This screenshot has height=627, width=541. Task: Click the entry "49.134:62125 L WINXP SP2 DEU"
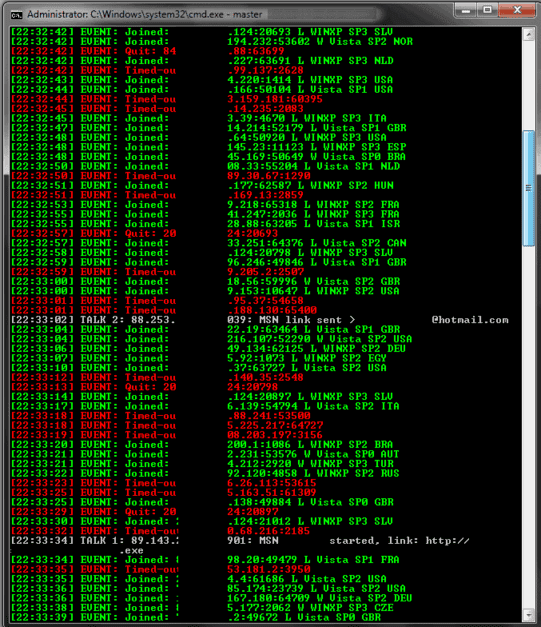click(x=317, y=349)
